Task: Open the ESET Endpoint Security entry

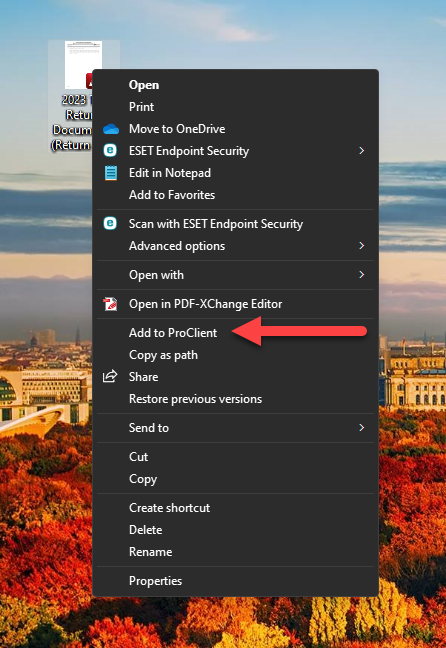Action: point(235,151)
